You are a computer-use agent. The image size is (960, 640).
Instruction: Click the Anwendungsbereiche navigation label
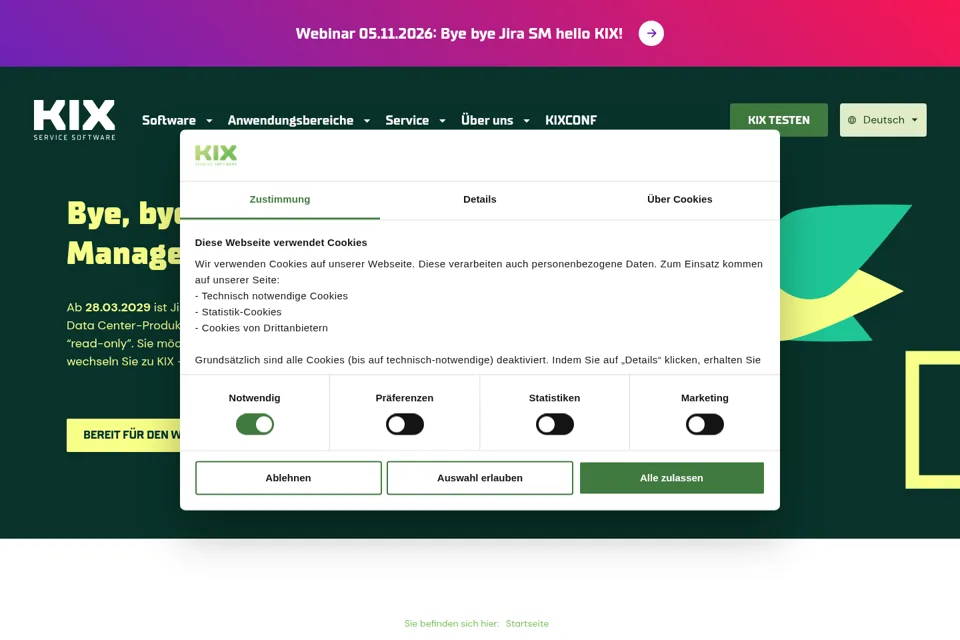[290, 120]
